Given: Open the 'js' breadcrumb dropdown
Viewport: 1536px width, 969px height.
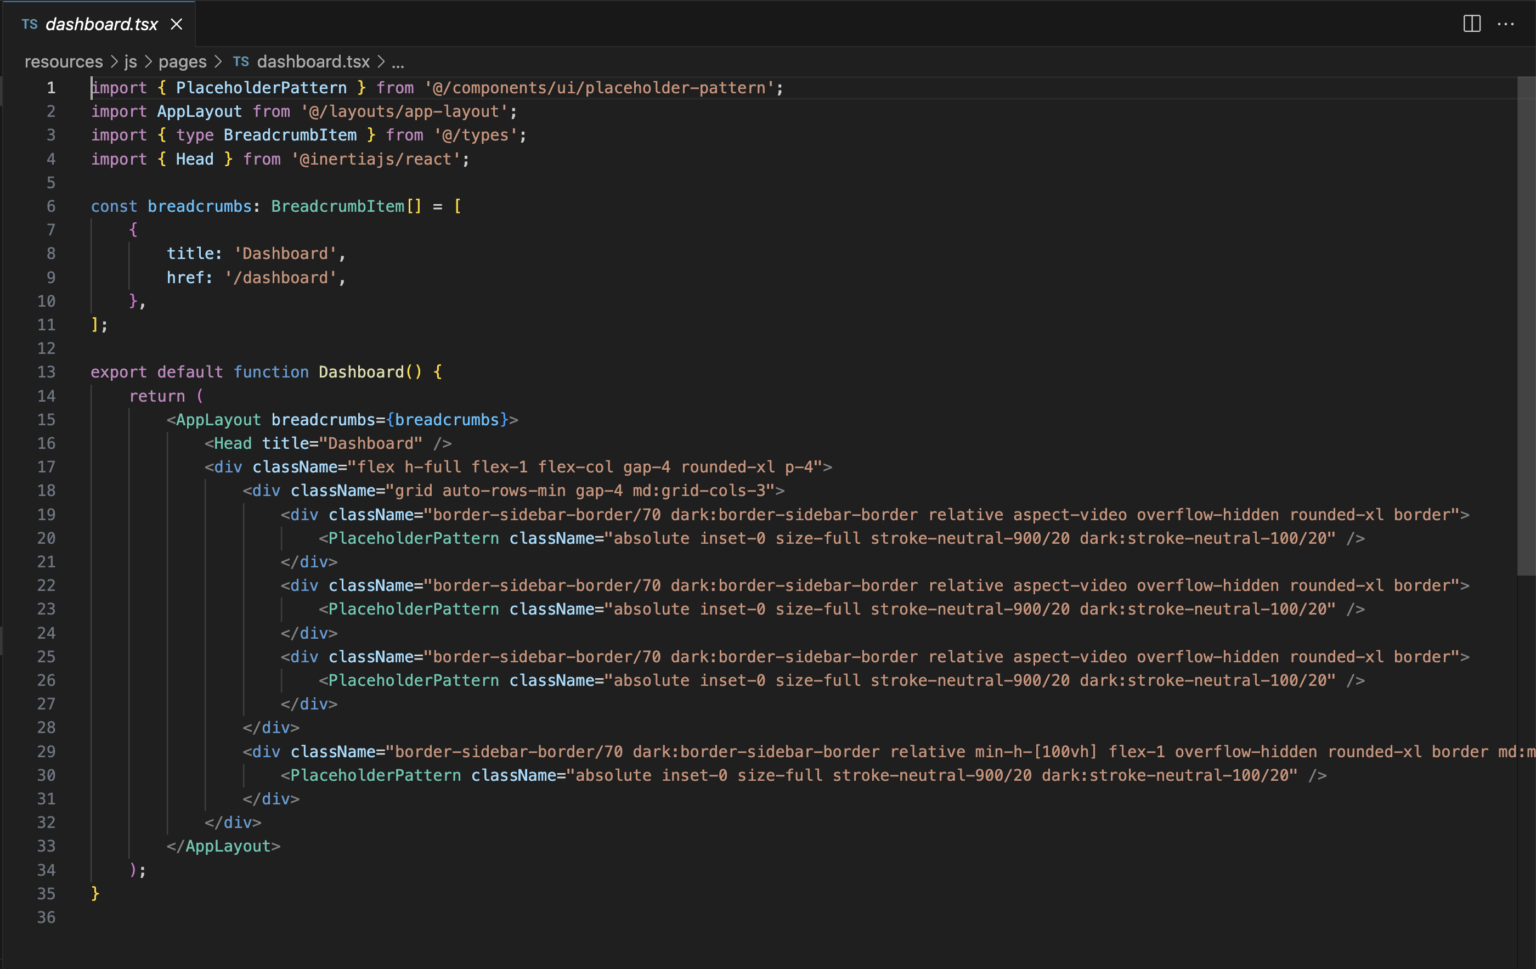Looking at the screenshot, I should 130,61.
